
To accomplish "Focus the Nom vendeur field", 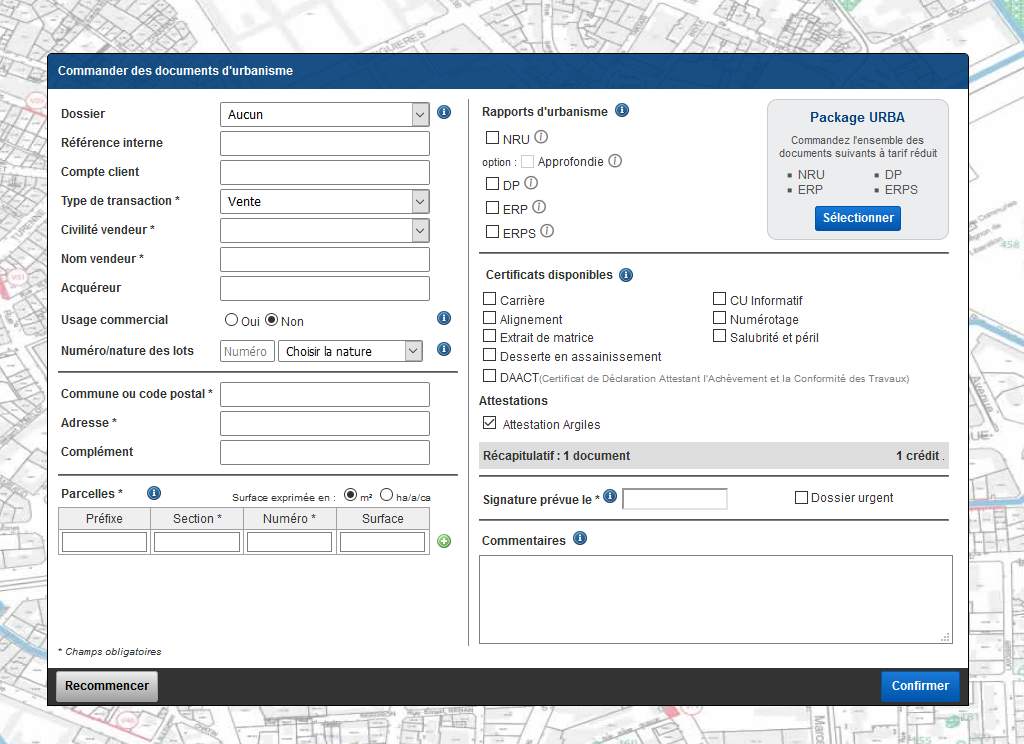I will 325,259.
